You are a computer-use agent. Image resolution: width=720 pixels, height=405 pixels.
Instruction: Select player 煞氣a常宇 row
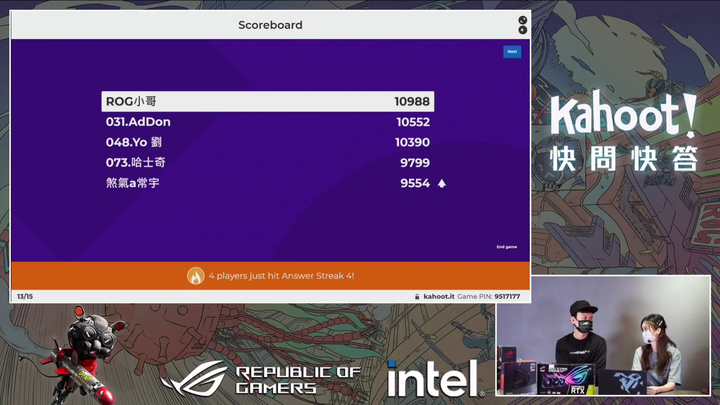268,183
